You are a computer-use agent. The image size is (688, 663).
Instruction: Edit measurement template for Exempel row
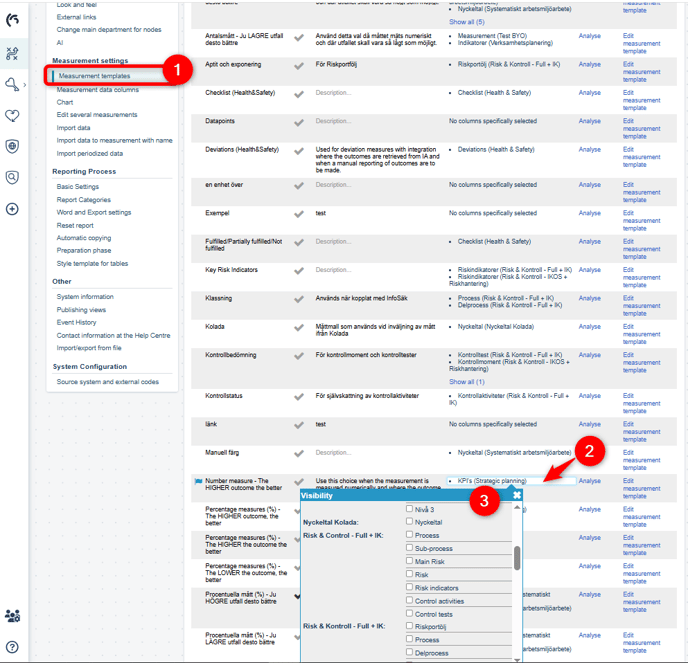pos(641,220)
